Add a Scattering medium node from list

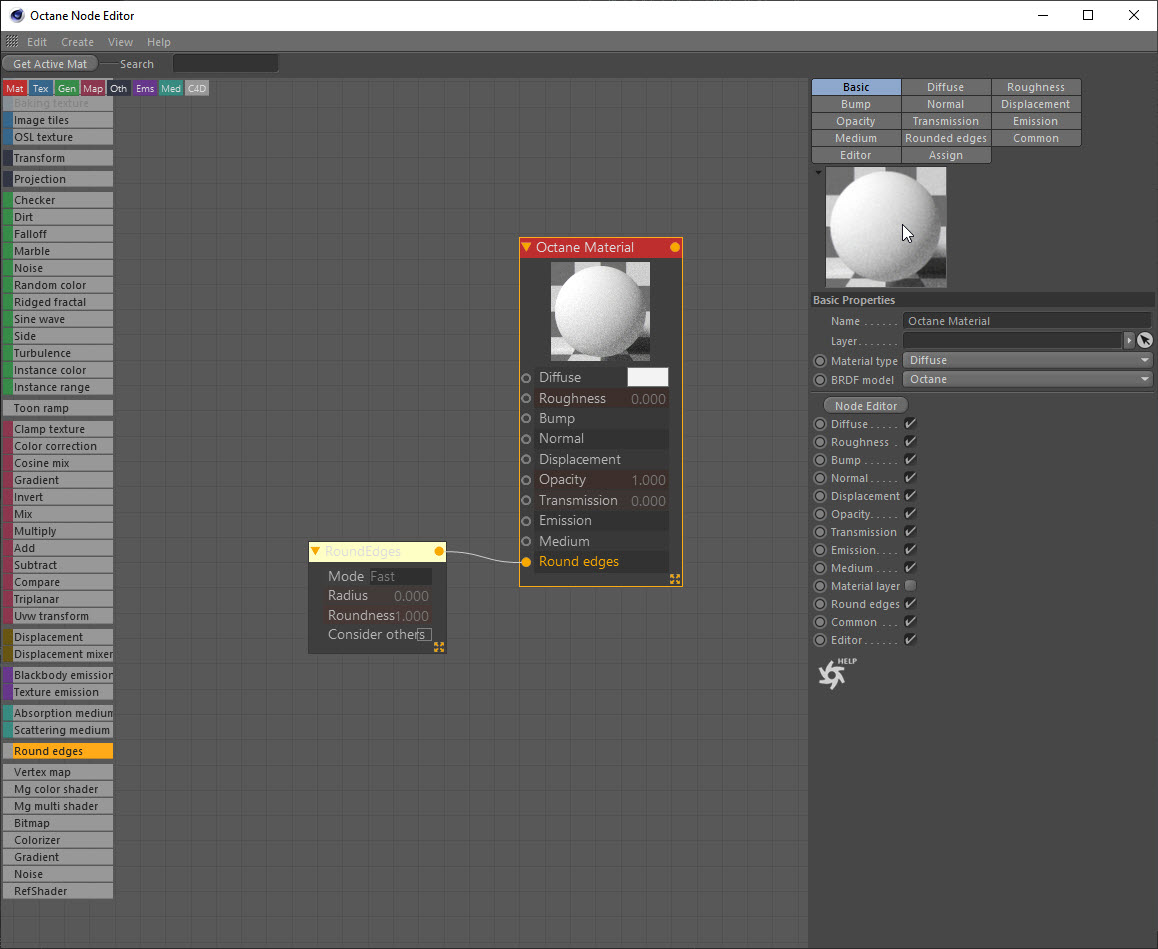(x=58, y=730)
